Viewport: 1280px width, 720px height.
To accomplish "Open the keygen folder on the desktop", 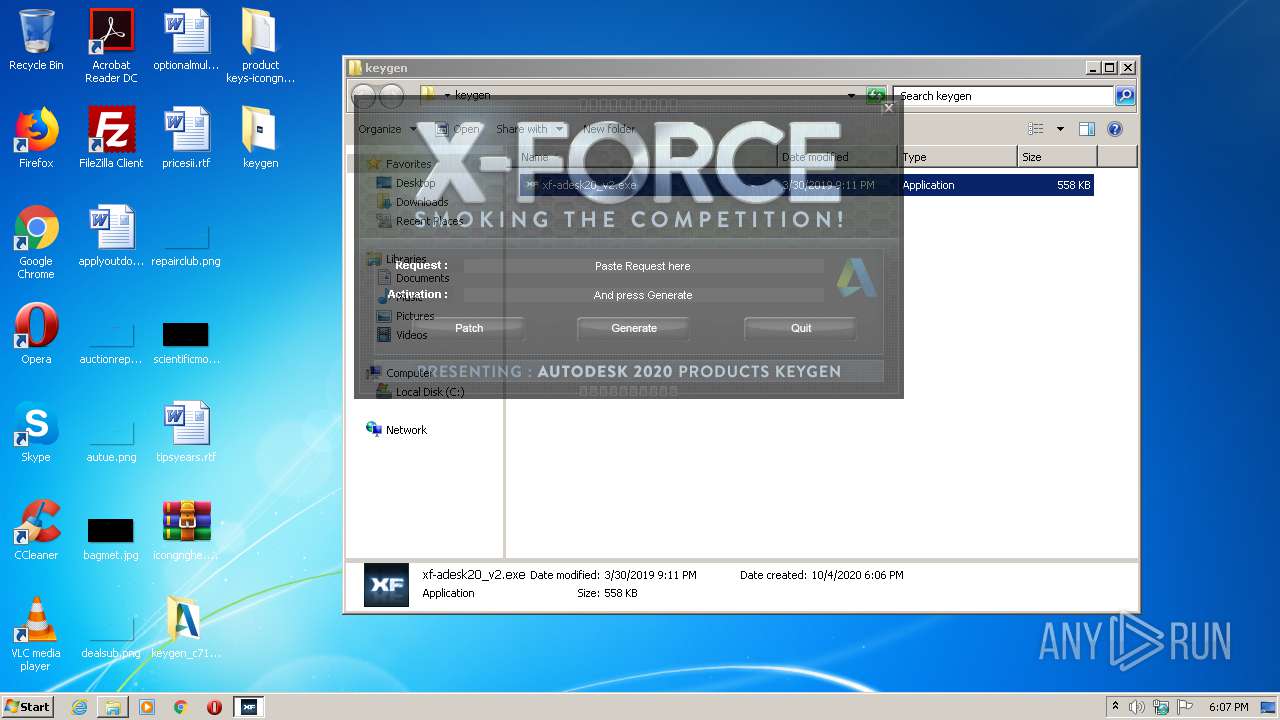I will tap(260, 138).
